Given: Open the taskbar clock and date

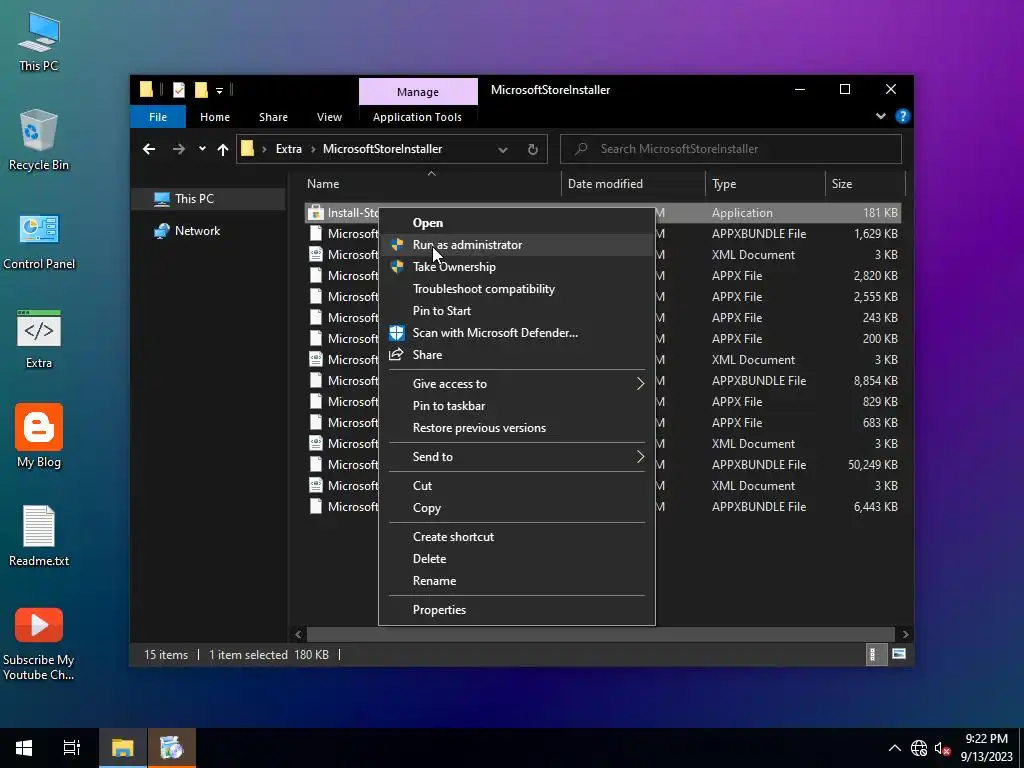Looking at the screenshot, I should click(986, 748).
